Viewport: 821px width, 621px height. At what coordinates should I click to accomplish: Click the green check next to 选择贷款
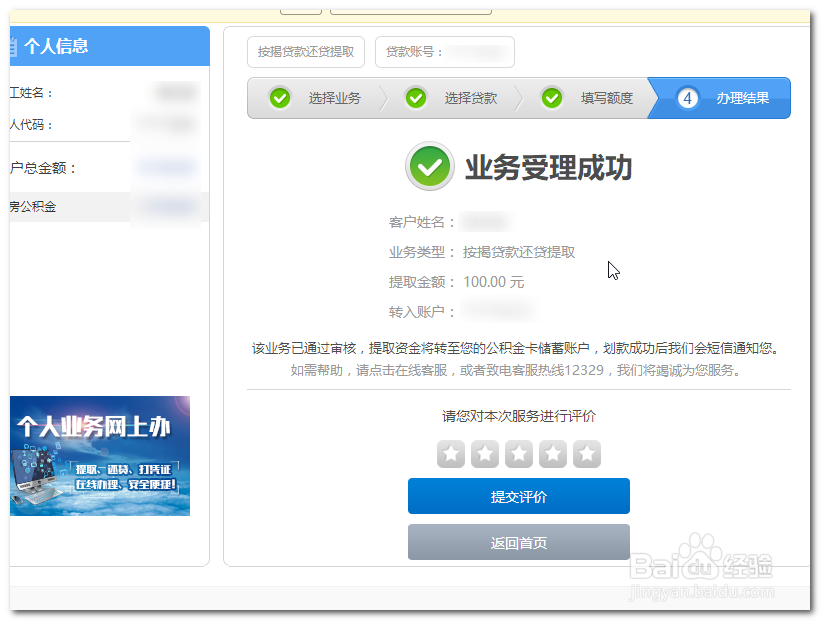point(416,98)
